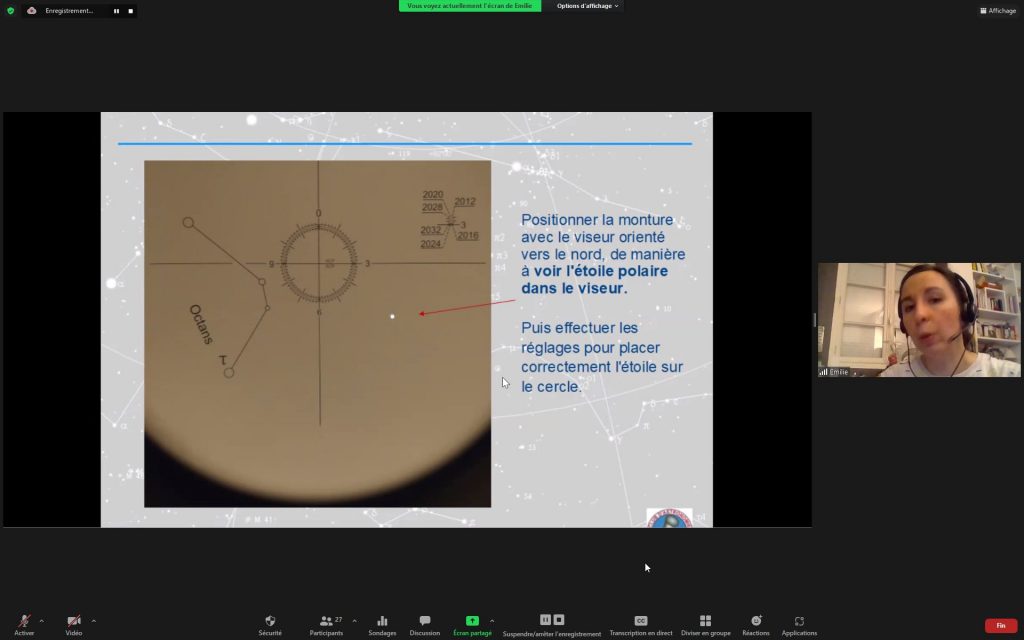Show the Participants panel
Viewport: 1024px width, 640px height.
point(326,625)
